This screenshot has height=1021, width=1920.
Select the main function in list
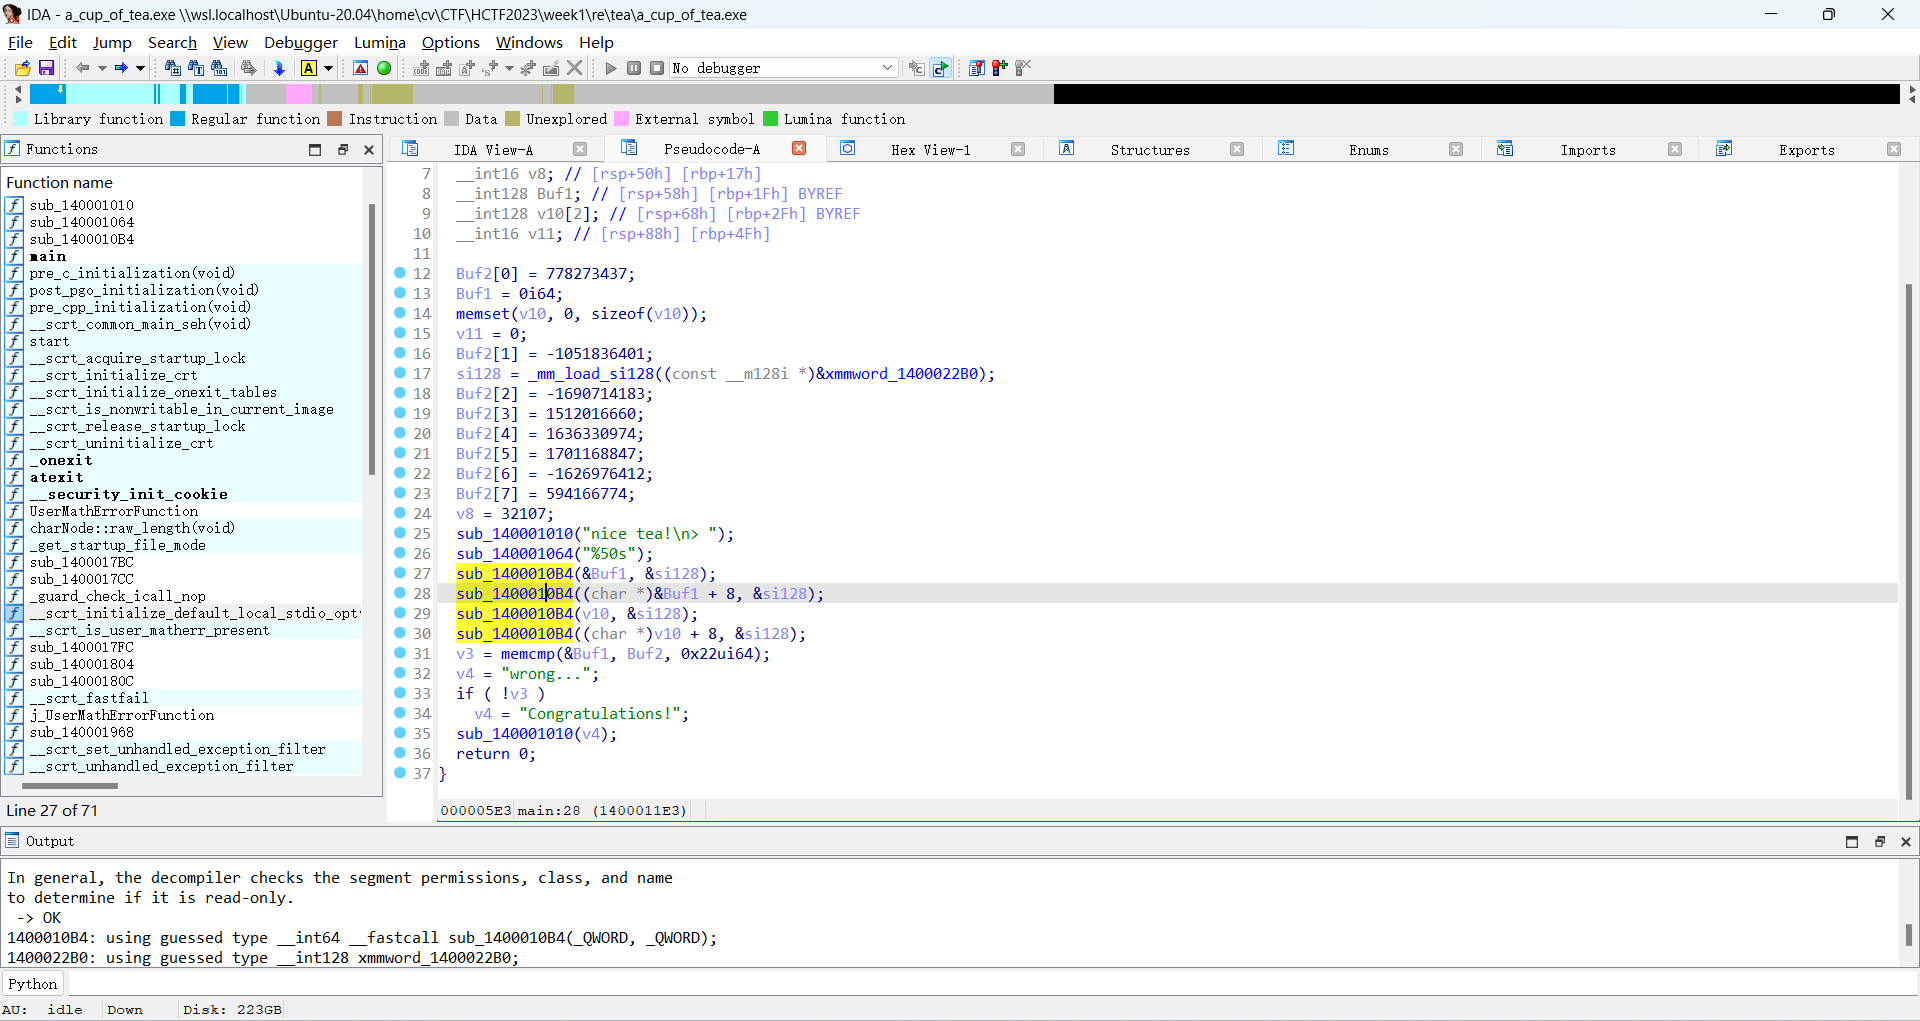point(48,256)
